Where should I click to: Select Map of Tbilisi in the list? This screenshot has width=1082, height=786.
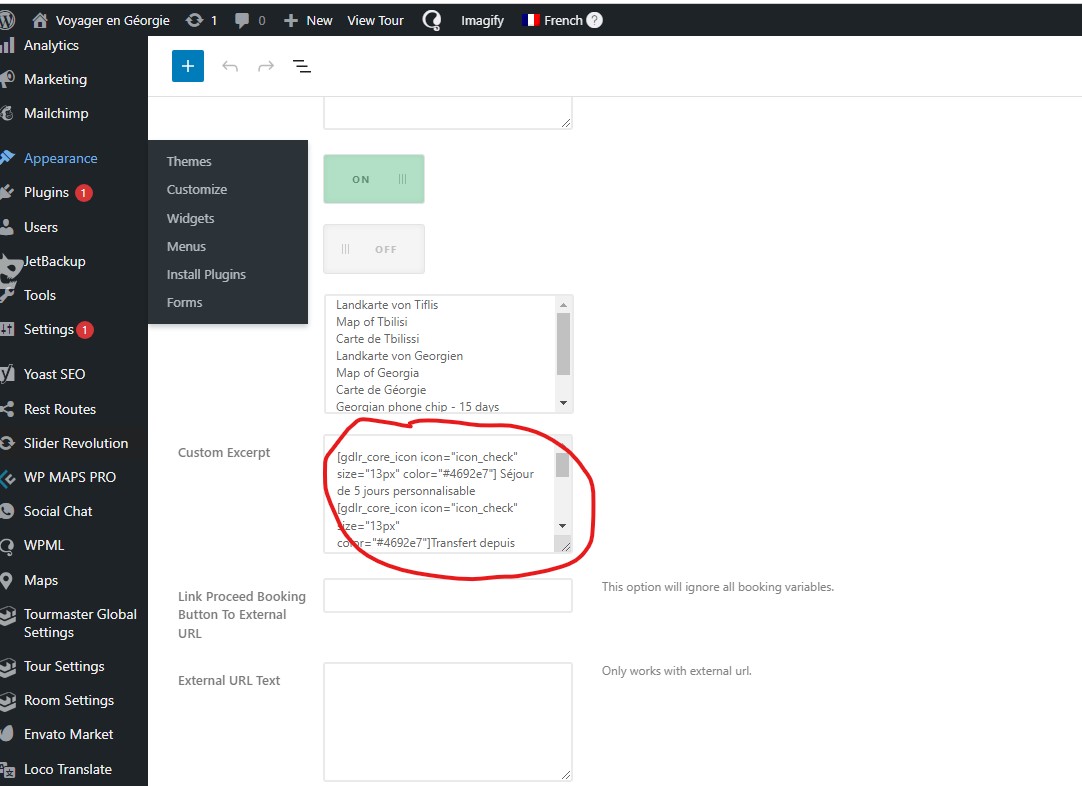[372, 322]
